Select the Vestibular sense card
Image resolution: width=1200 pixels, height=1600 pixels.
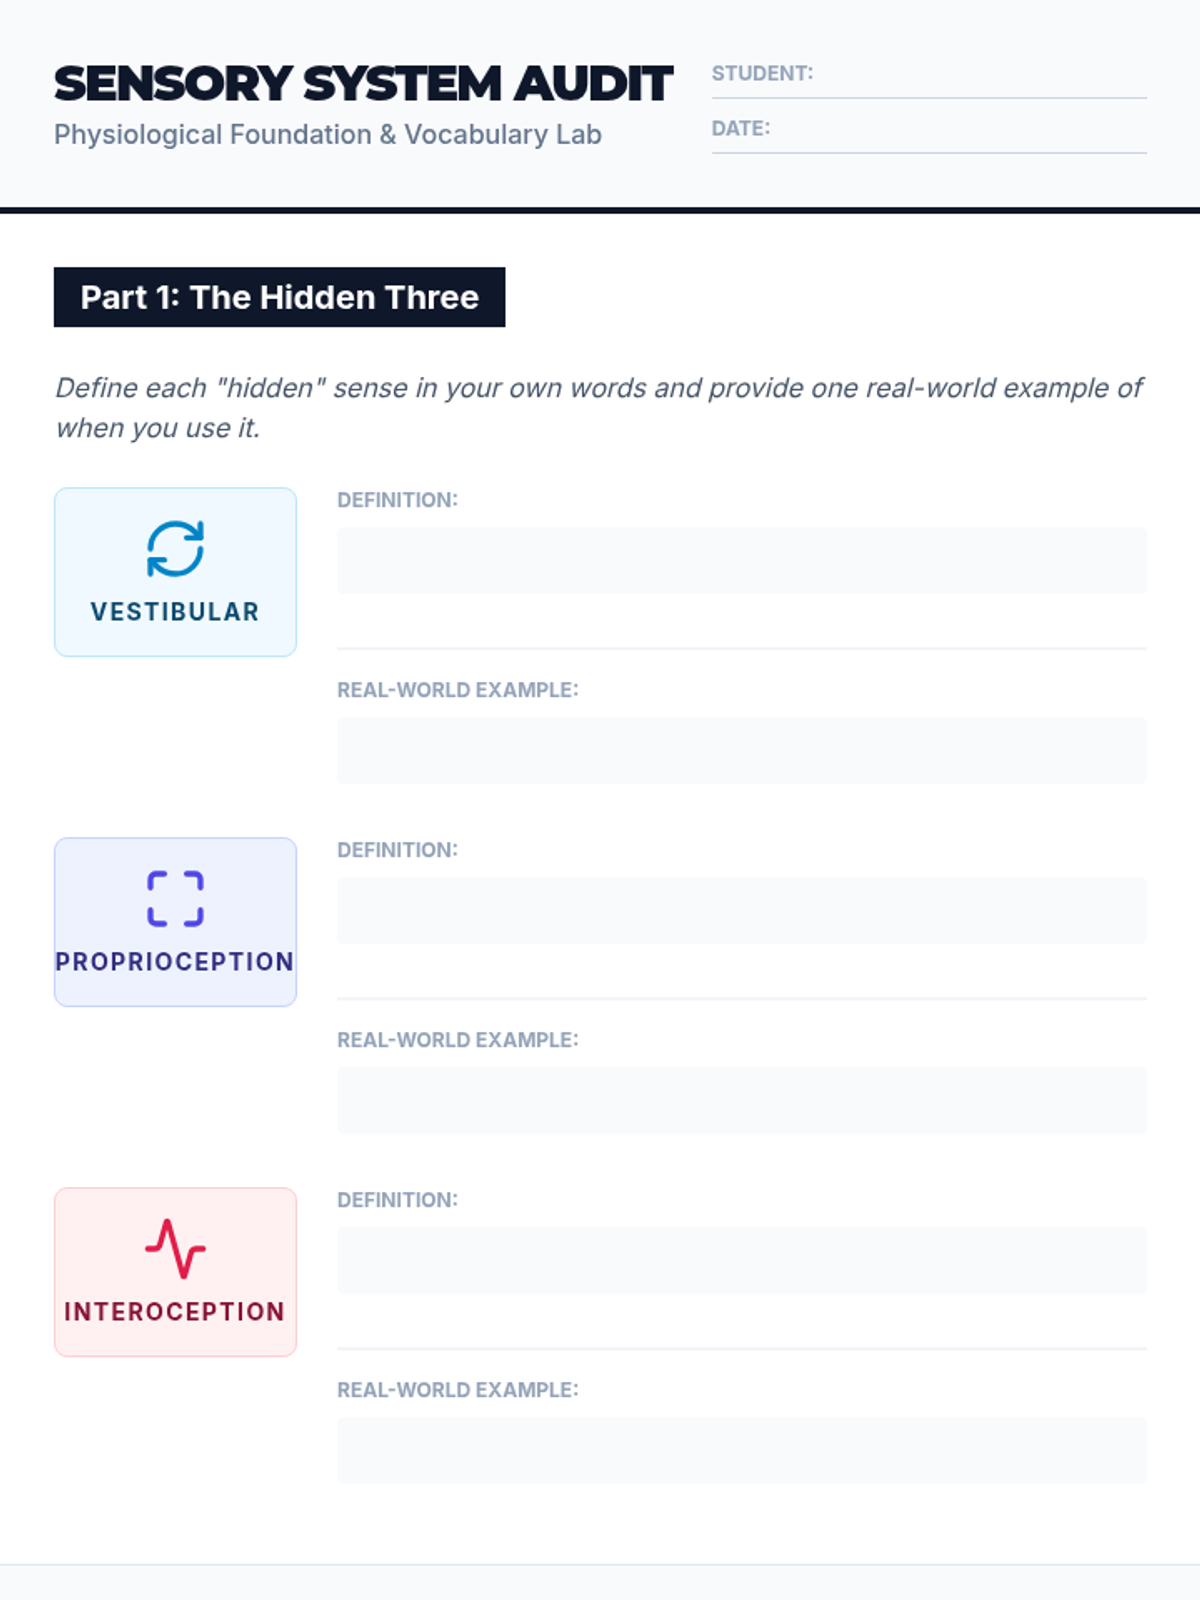point(175,572)
